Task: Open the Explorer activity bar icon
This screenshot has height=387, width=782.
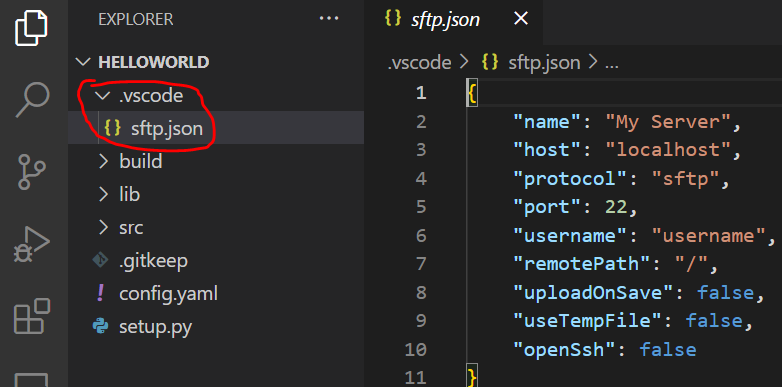Action: 31,28
